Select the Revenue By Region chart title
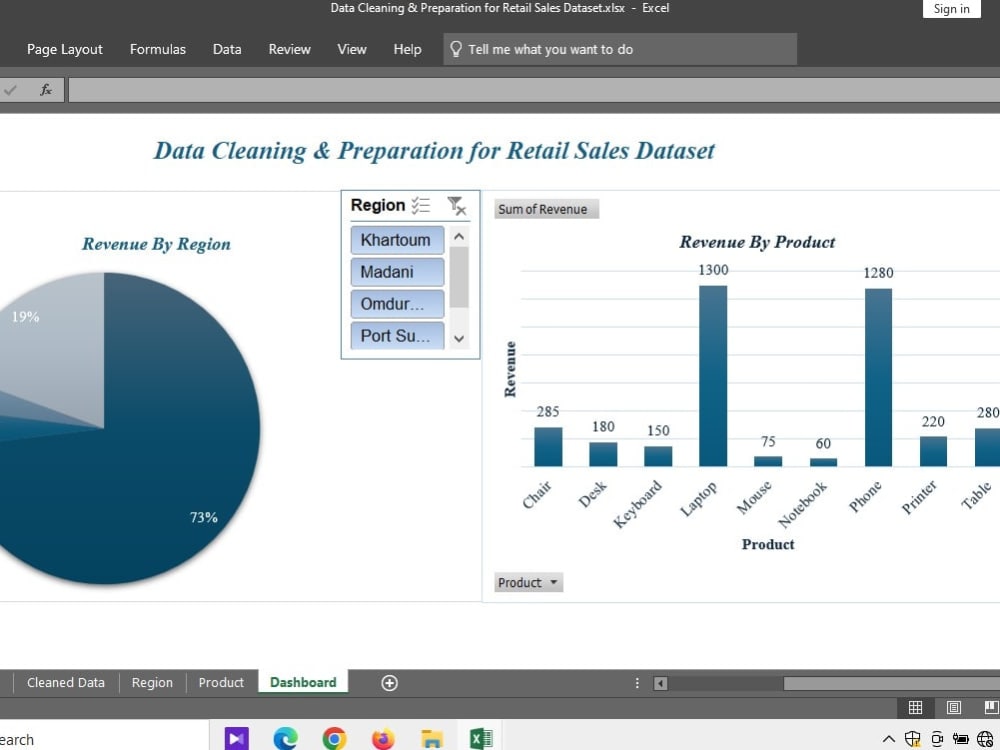 pos(156,244)
